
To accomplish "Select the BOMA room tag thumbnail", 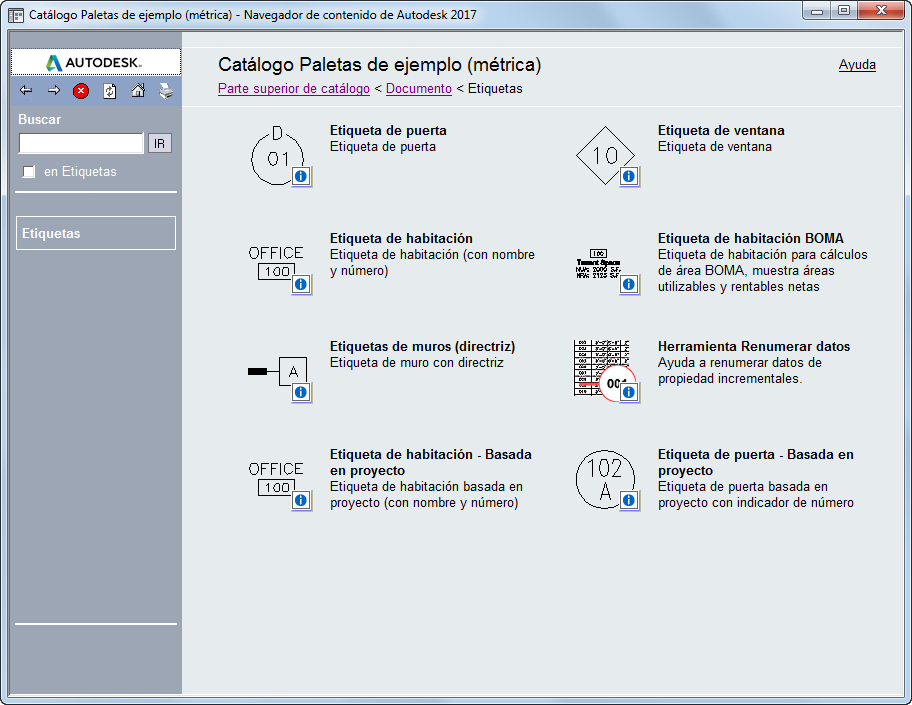I will click(599, 264).
